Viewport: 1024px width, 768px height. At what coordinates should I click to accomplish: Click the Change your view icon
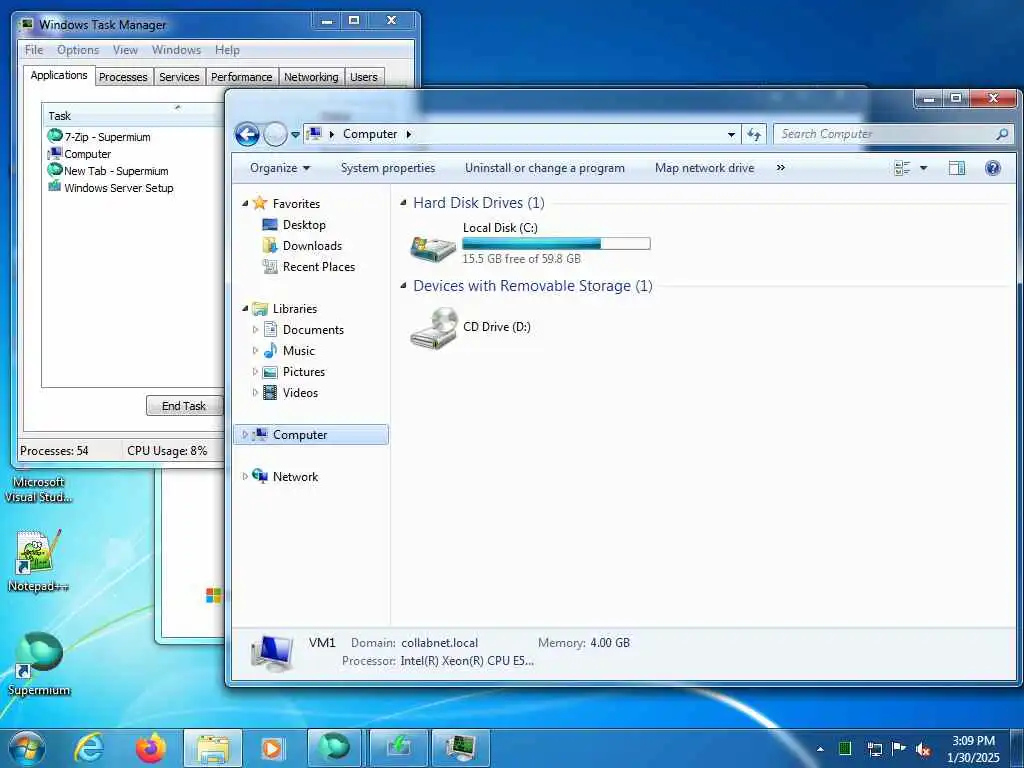pos(902,168)
